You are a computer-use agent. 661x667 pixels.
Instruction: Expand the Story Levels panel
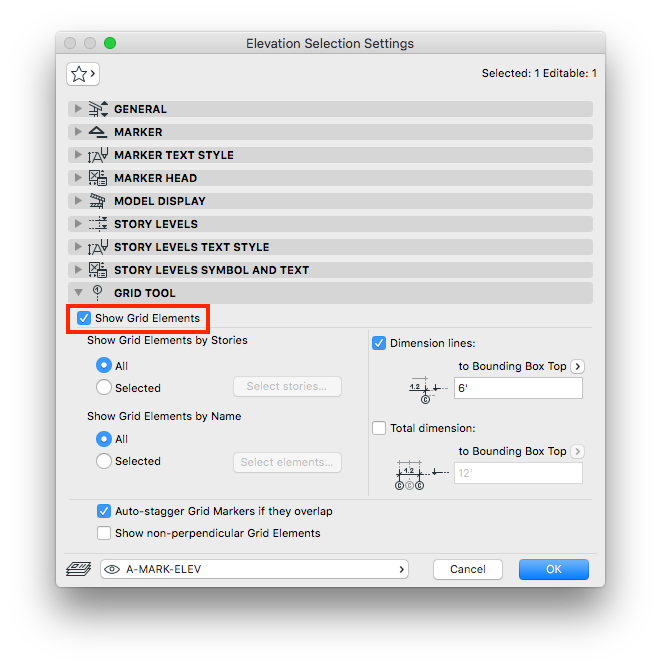pos(78,224)
